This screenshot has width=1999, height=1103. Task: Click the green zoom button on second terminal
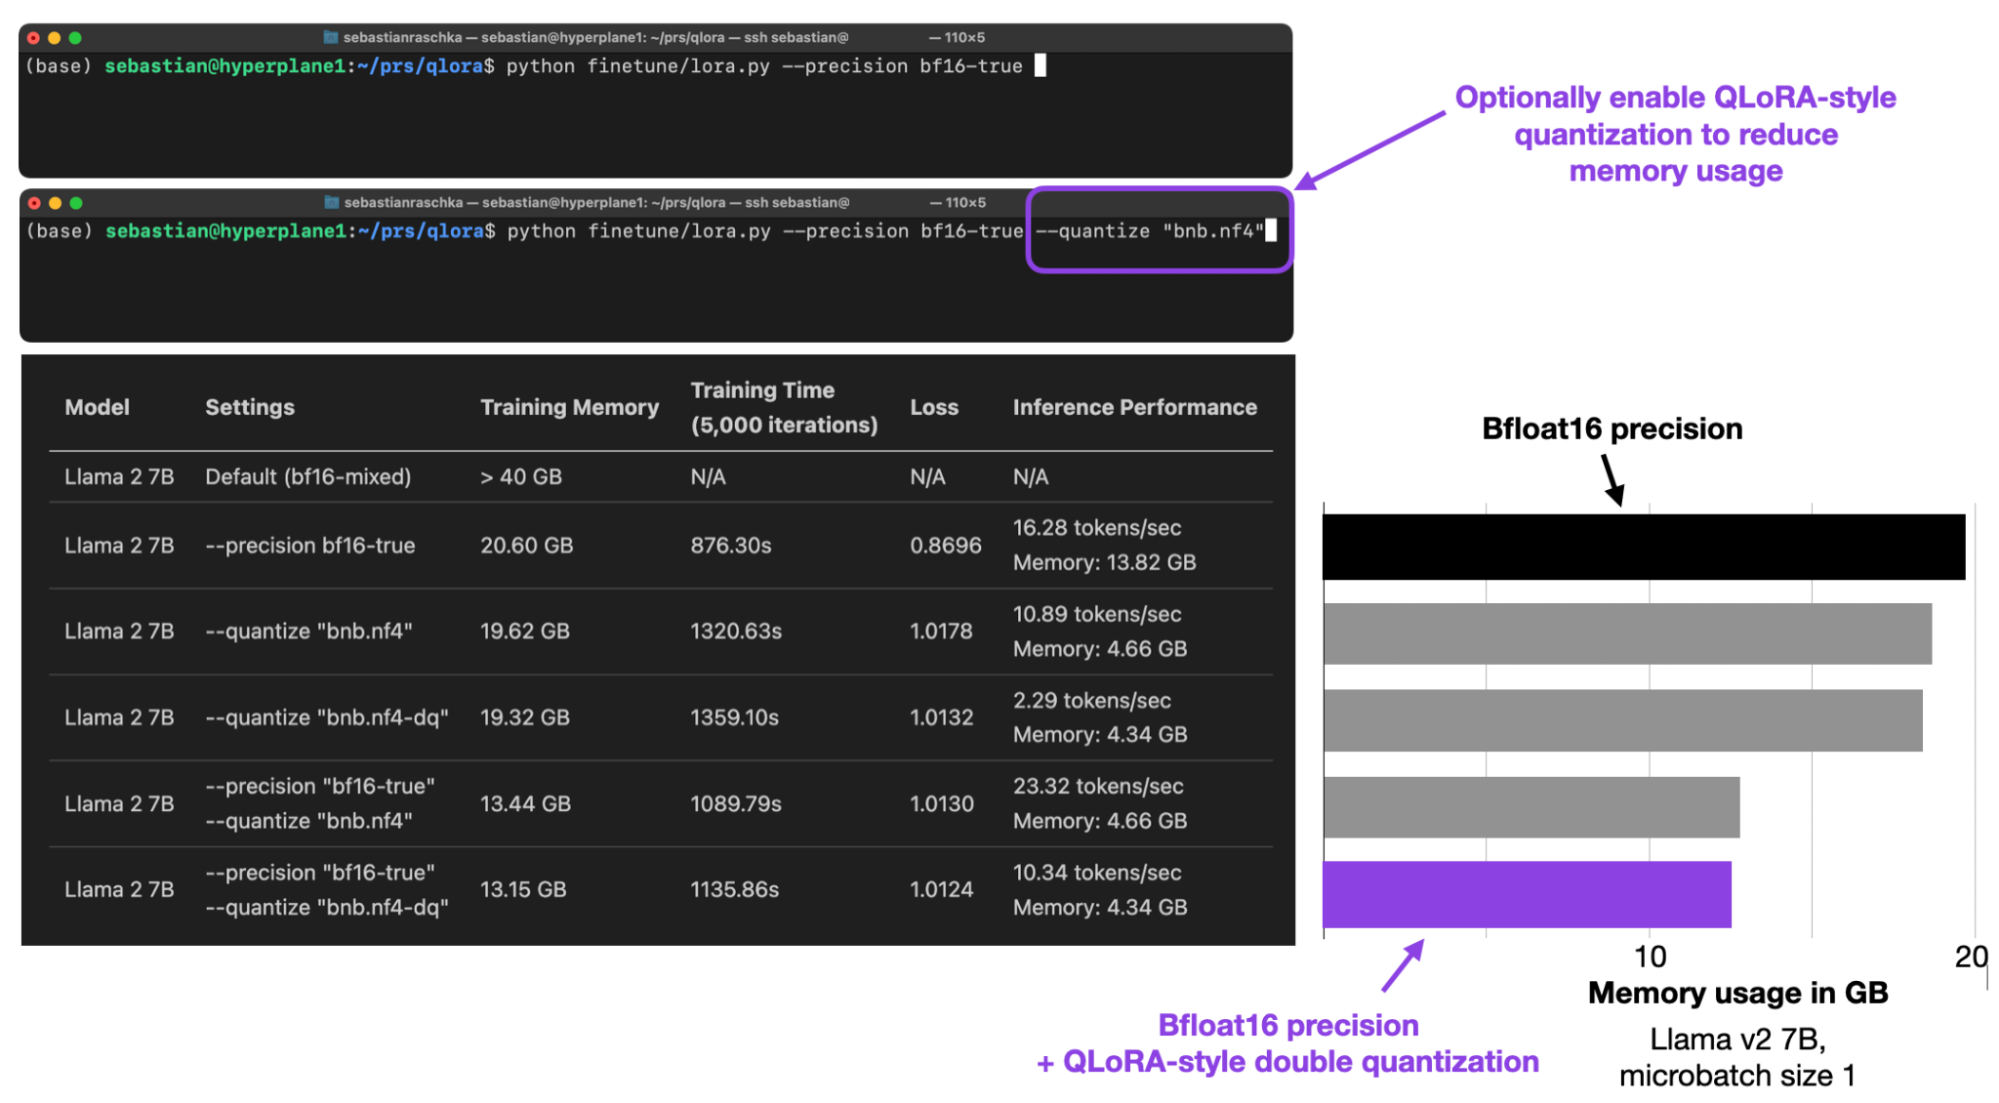pos(76,203)
